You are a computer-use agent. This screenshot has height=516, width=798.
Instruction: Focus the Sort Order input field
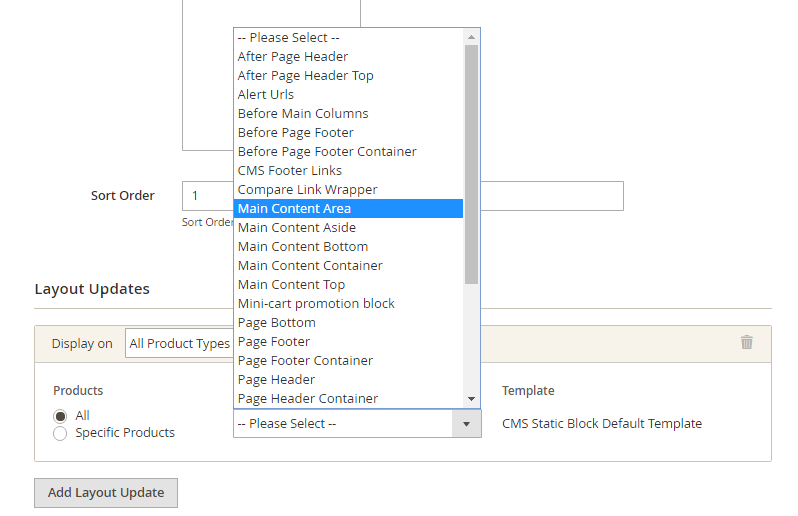click(x=403, y=196)
